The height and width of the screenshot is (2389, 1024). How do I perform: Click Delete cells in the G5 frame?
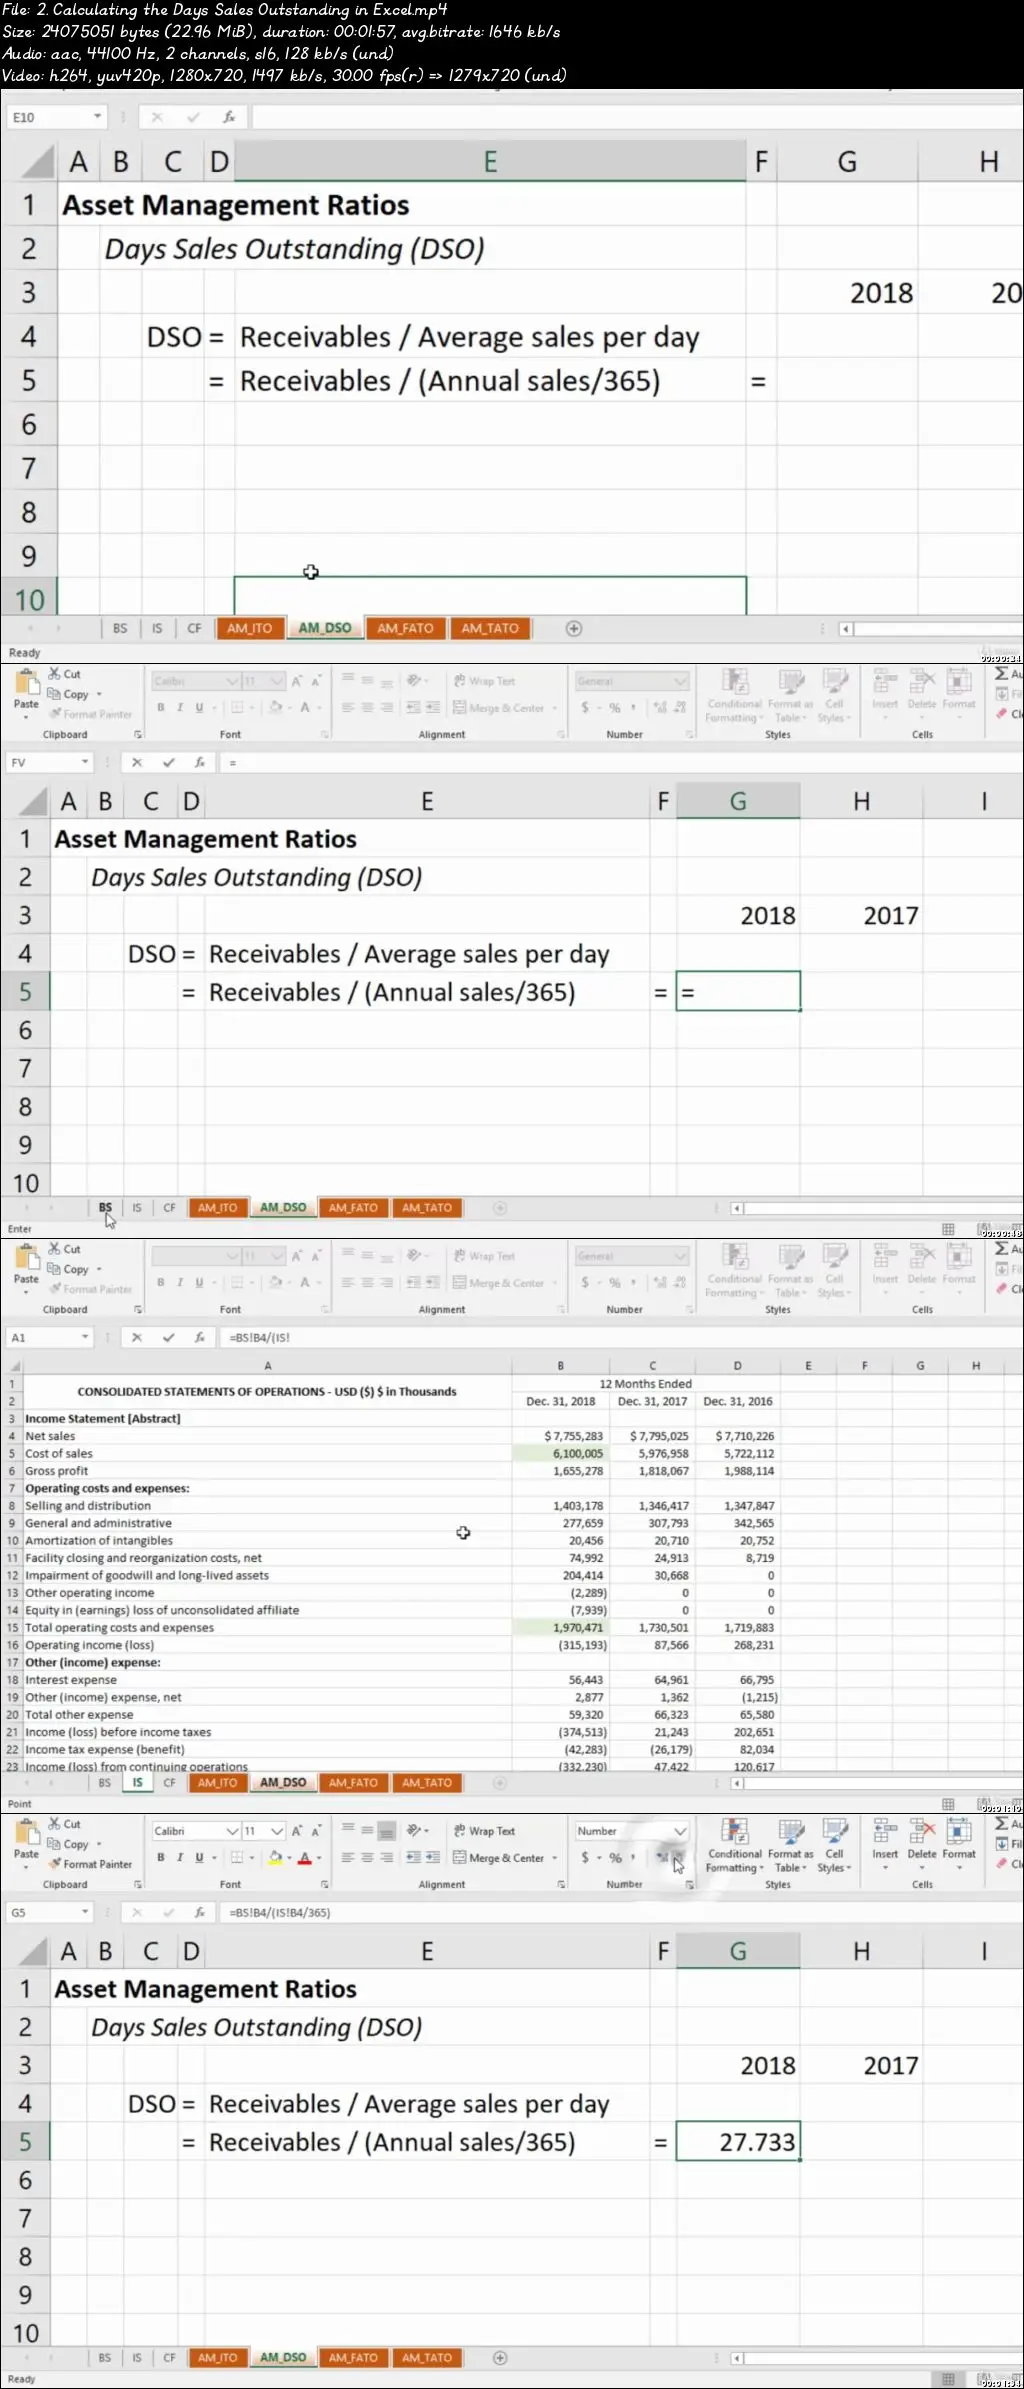922,1843
